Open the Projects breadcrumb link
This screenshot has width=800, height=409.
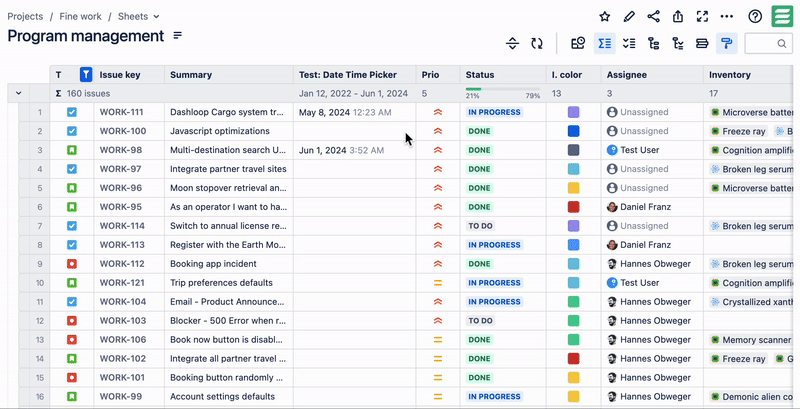pyautogui.click(x=25, y=16)
